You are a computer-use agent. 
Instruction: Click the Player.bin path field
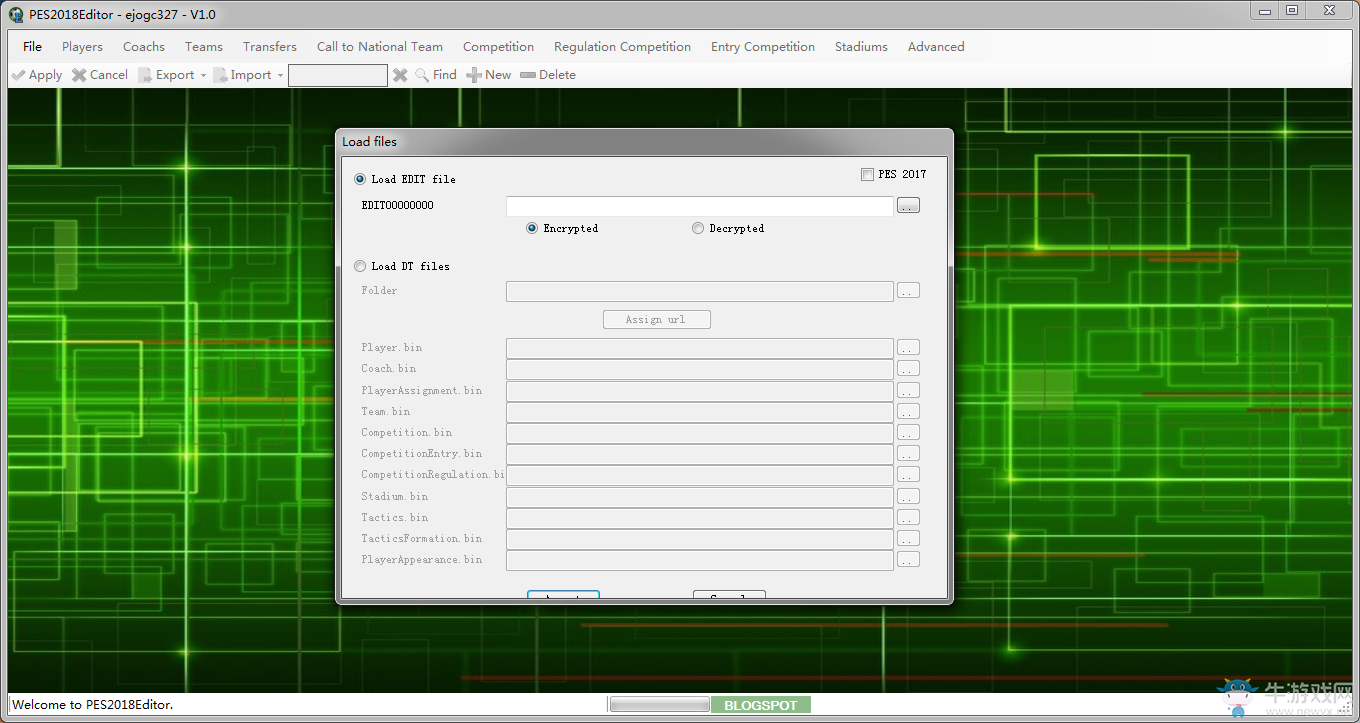(x=700, y=348)
